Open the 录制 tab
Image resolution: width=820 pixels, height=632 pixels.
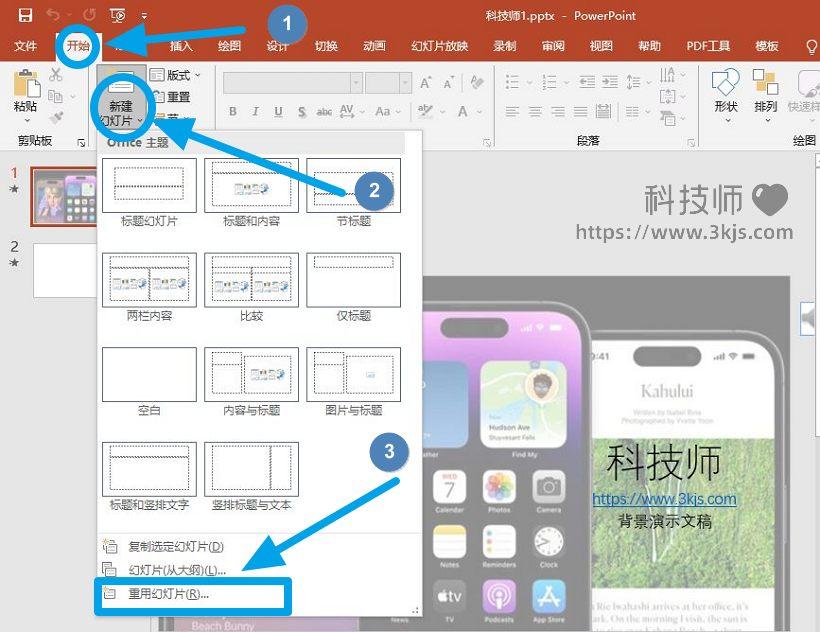(x=505, y=46)
